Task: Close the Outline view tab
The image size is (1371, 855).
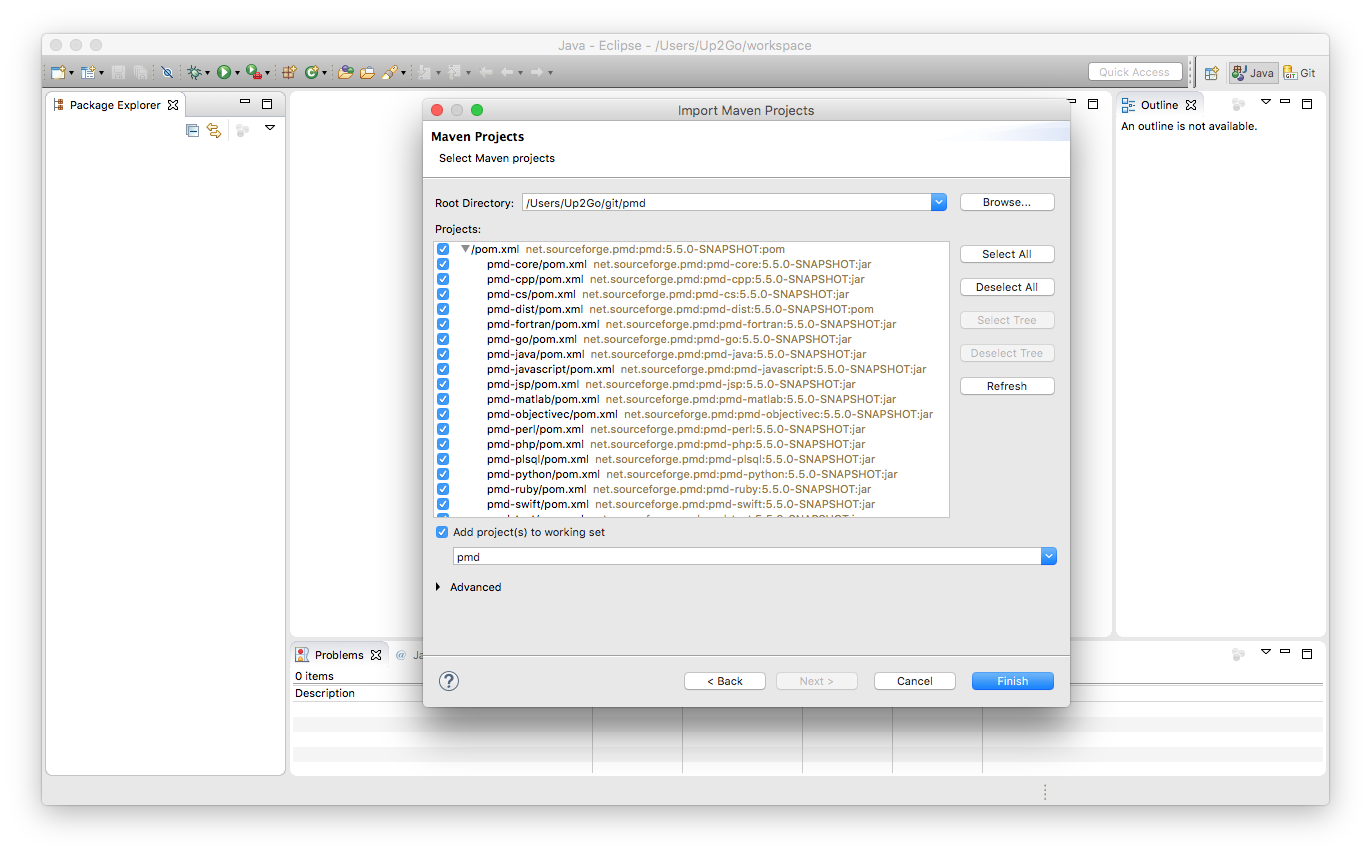Action: pos(1190,105)
